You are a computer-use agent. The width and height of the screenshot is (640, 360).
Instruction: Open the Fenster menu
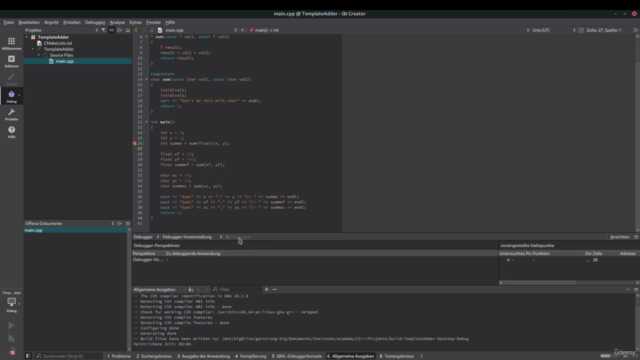pos(153,22)
